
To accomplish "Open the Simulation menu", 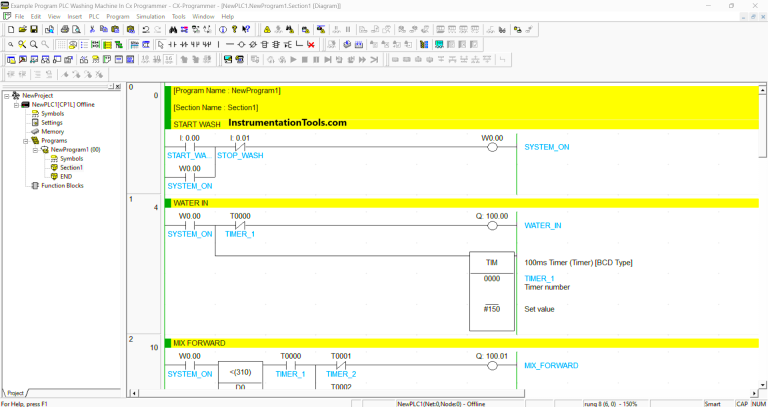I will pyautogui.click(x=148, y=17).
